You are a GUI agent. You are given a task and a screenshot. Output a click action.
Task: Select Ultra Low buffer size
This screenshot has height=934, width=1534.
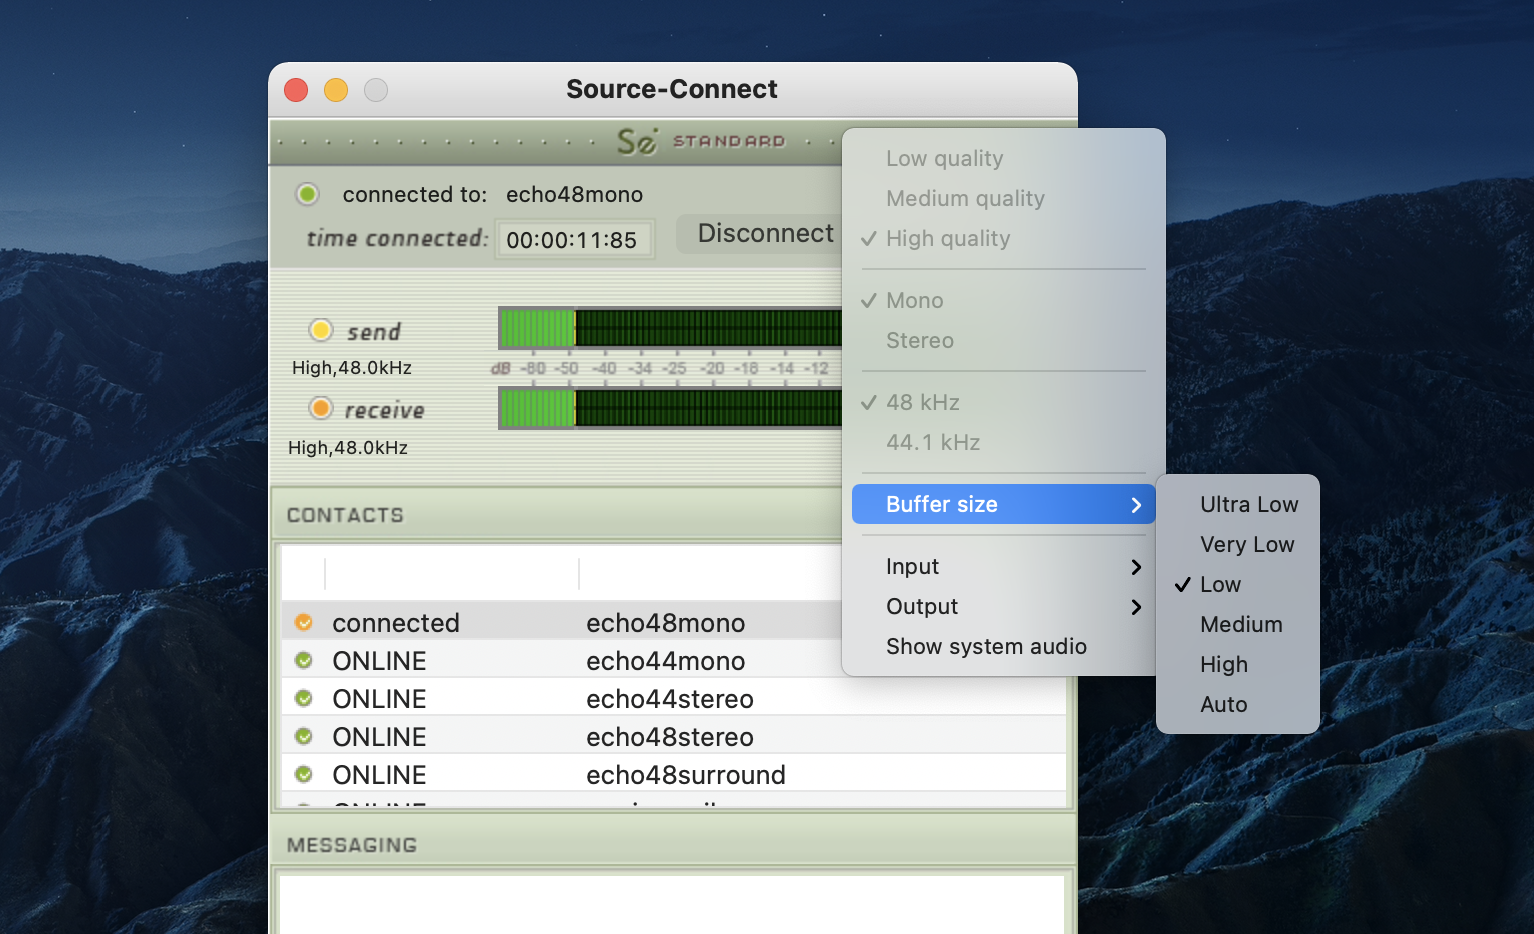pyautogui.click(x=1248, y=504)
